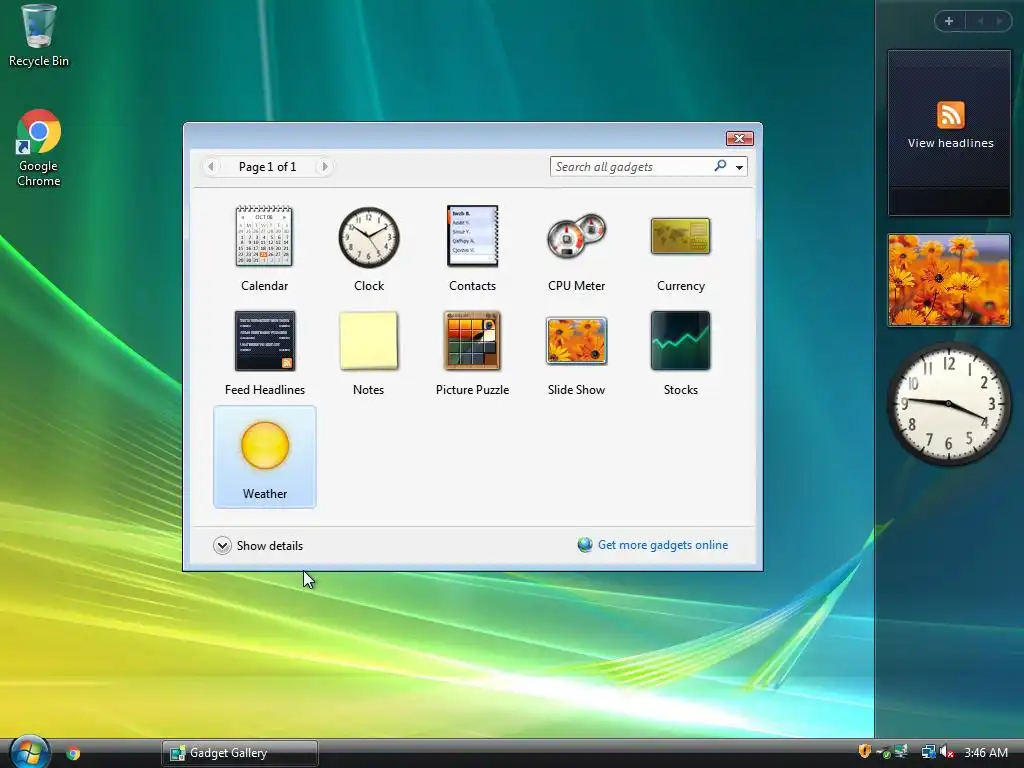Select the Slide Show gadget in the gallery
The height and width of the screenshot is (768, 1024).
pyautogui.click(x=576, y=341)
